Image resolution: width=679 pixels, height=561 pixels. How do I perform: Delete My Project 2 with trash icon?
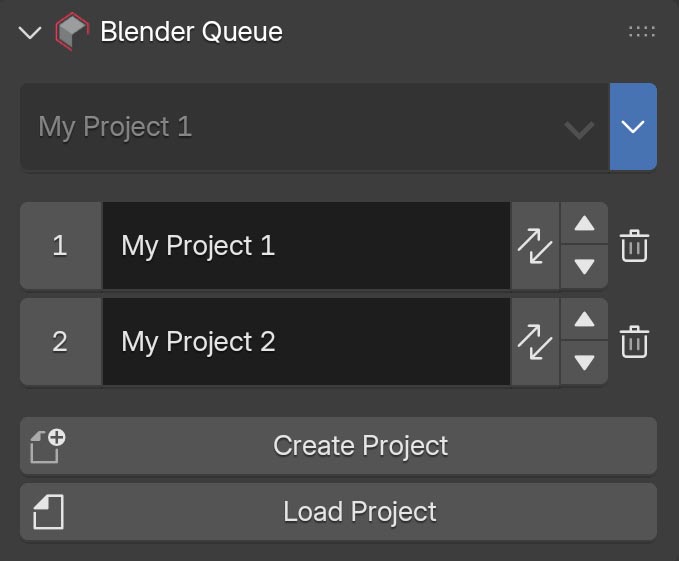click(x=634, y=342)
